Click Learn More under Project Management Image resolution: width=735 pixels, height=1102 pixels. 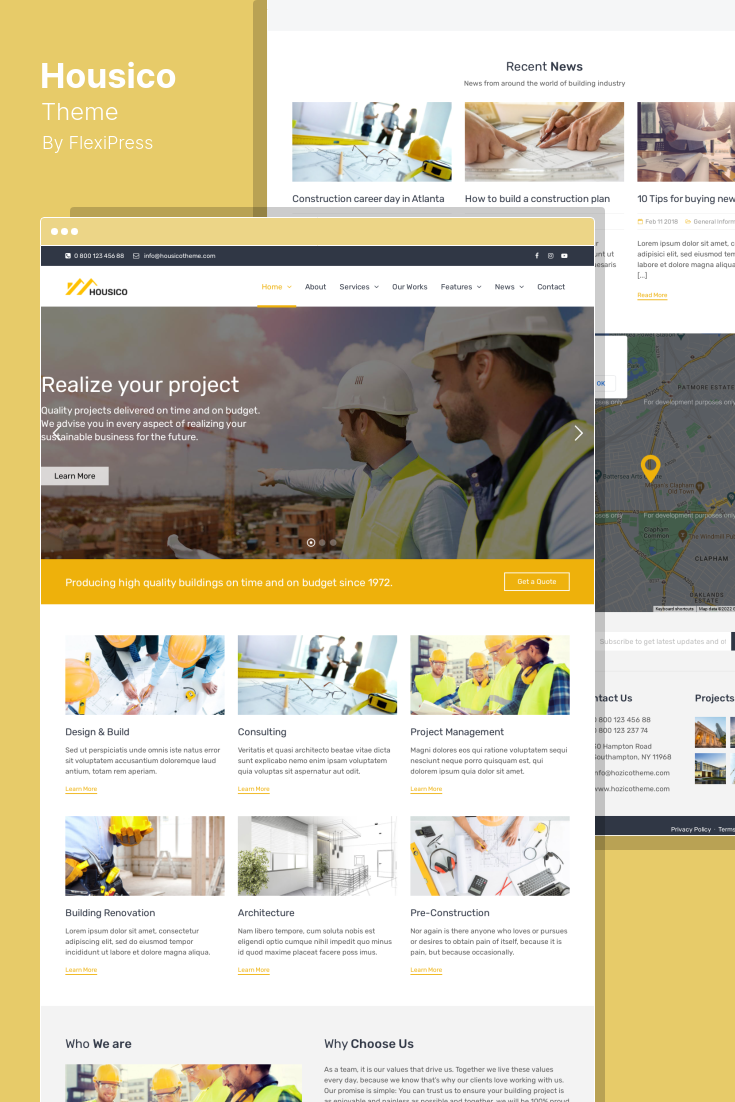426,789
